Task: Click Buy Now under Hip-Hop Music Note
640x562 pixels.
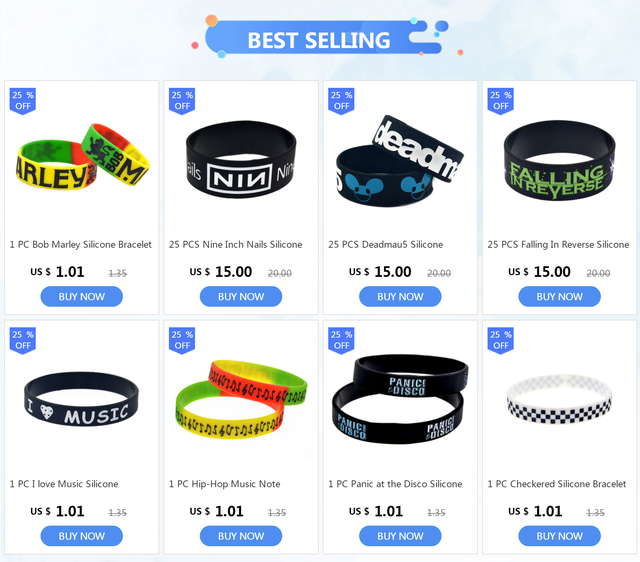Action: coord(241,536)
